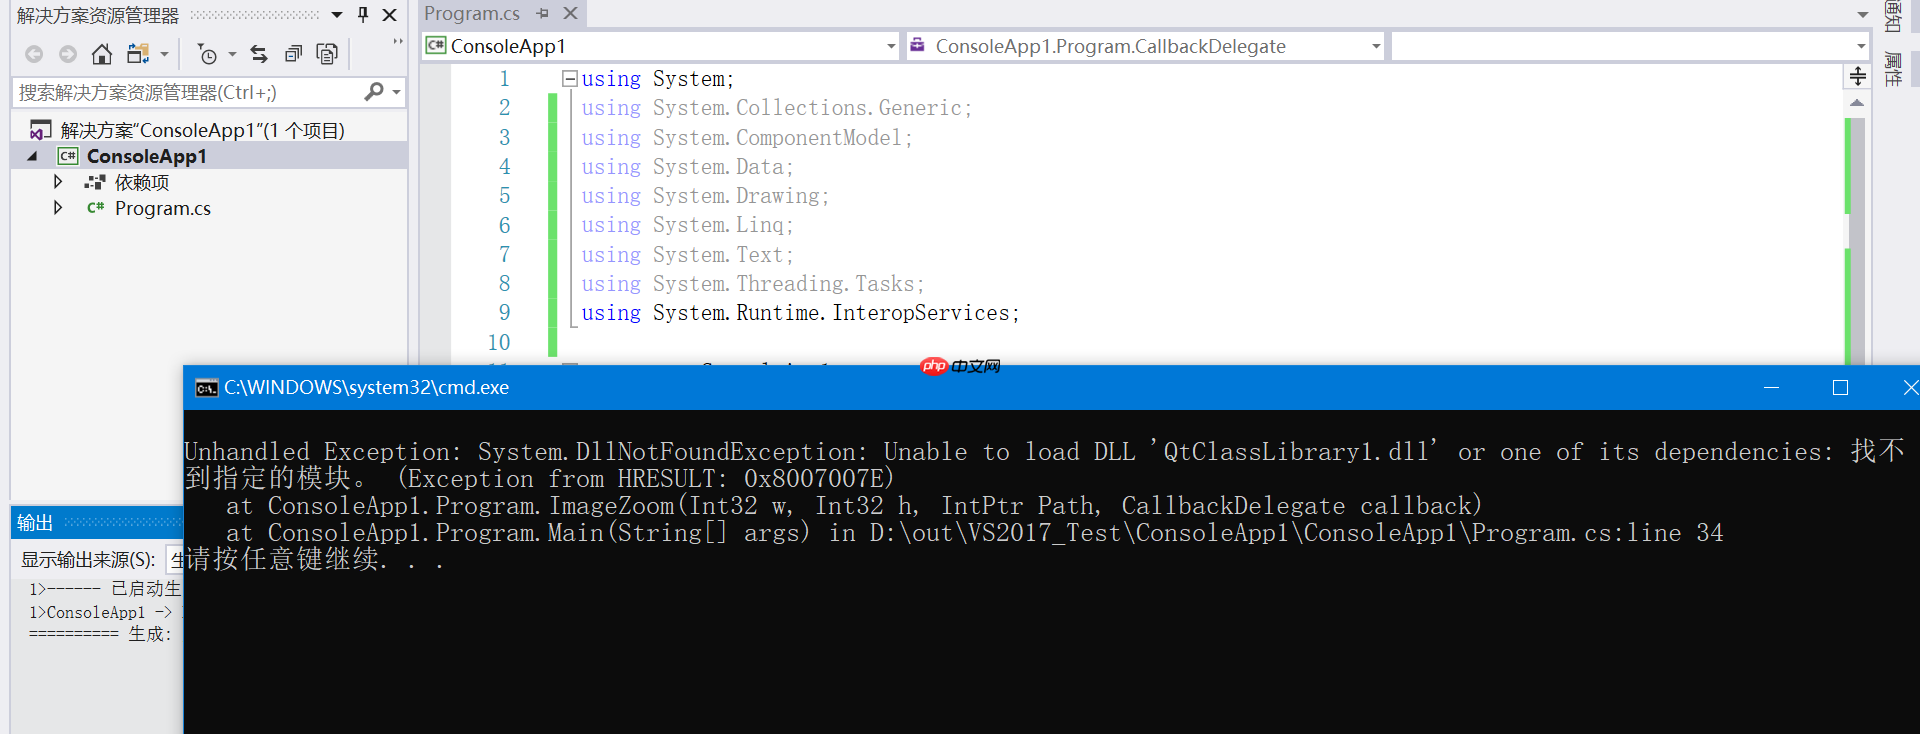The height and width of the screenshot is (734, 1920).
Task: Click the editor vertical scrollbar up arrow
Action: [1857, 103]
